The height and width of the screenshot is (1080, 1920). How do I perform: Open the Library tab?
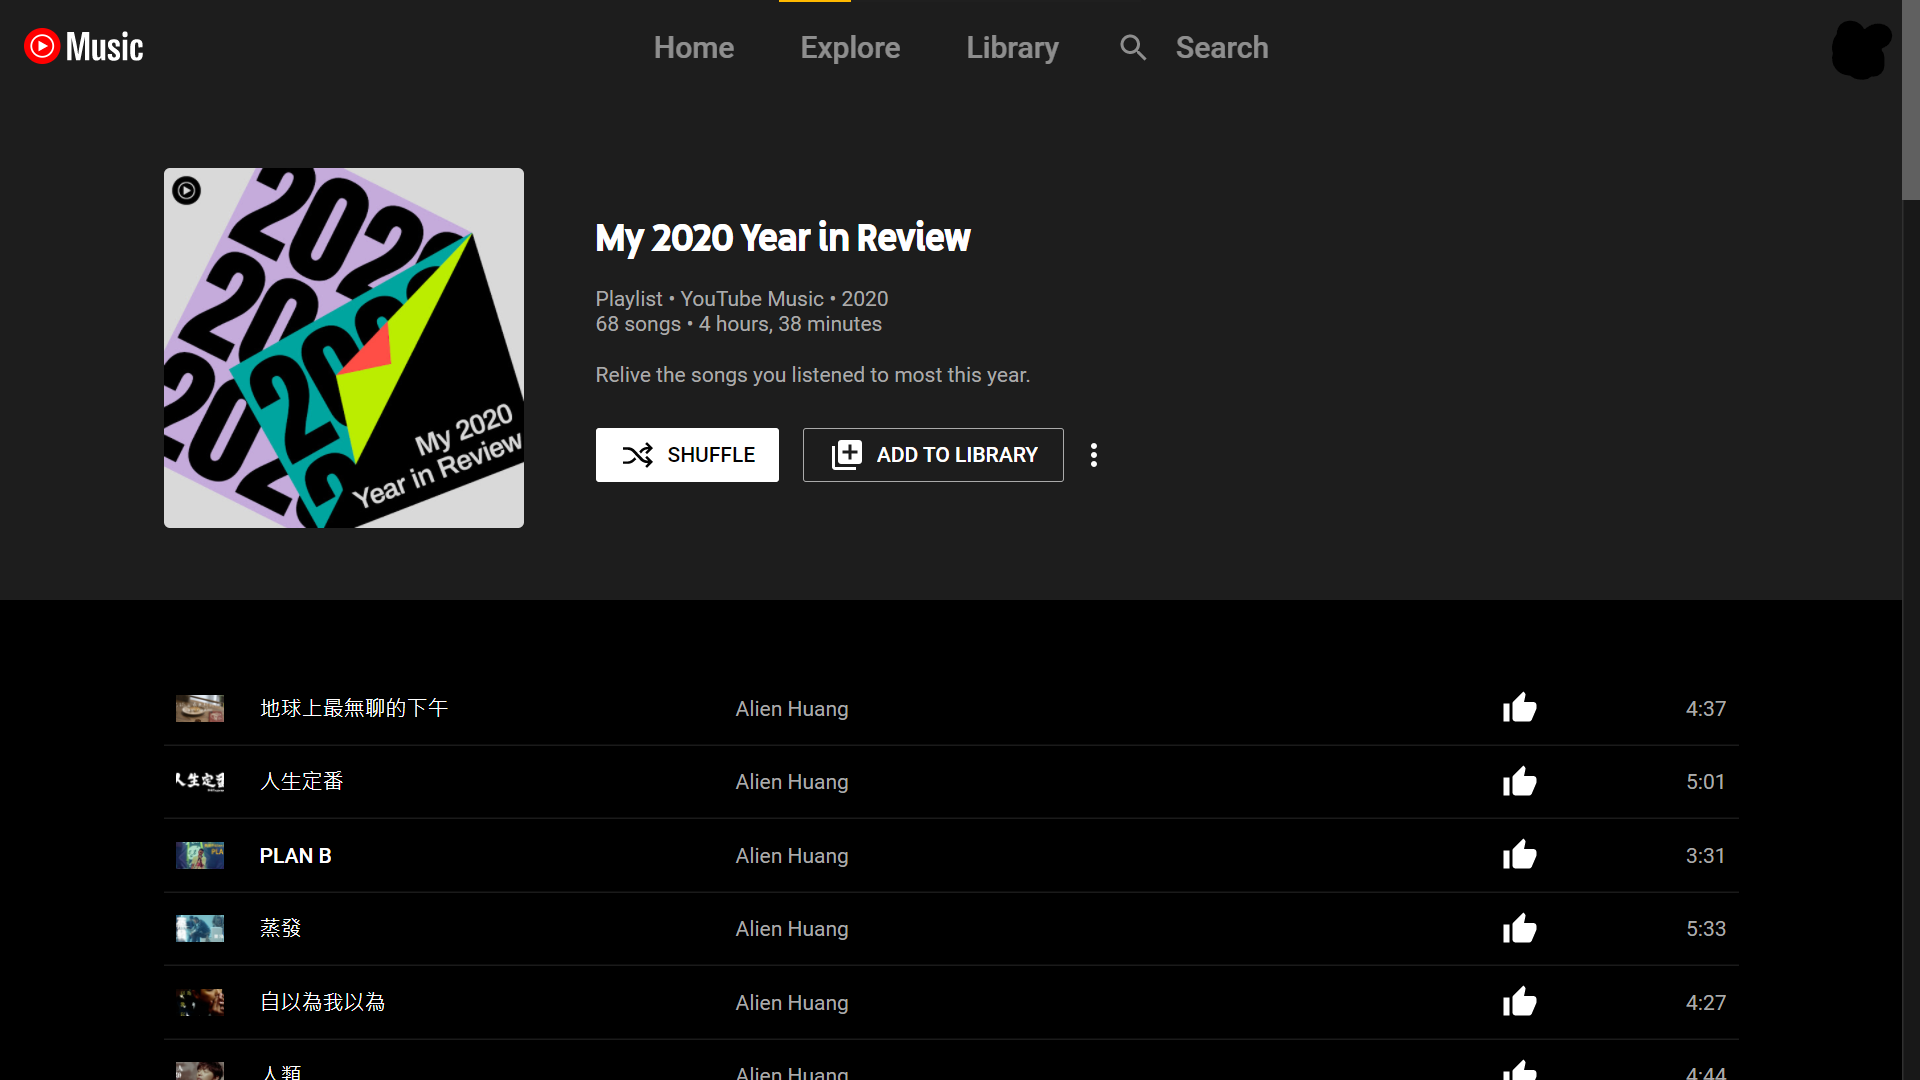coord(1012,47)
